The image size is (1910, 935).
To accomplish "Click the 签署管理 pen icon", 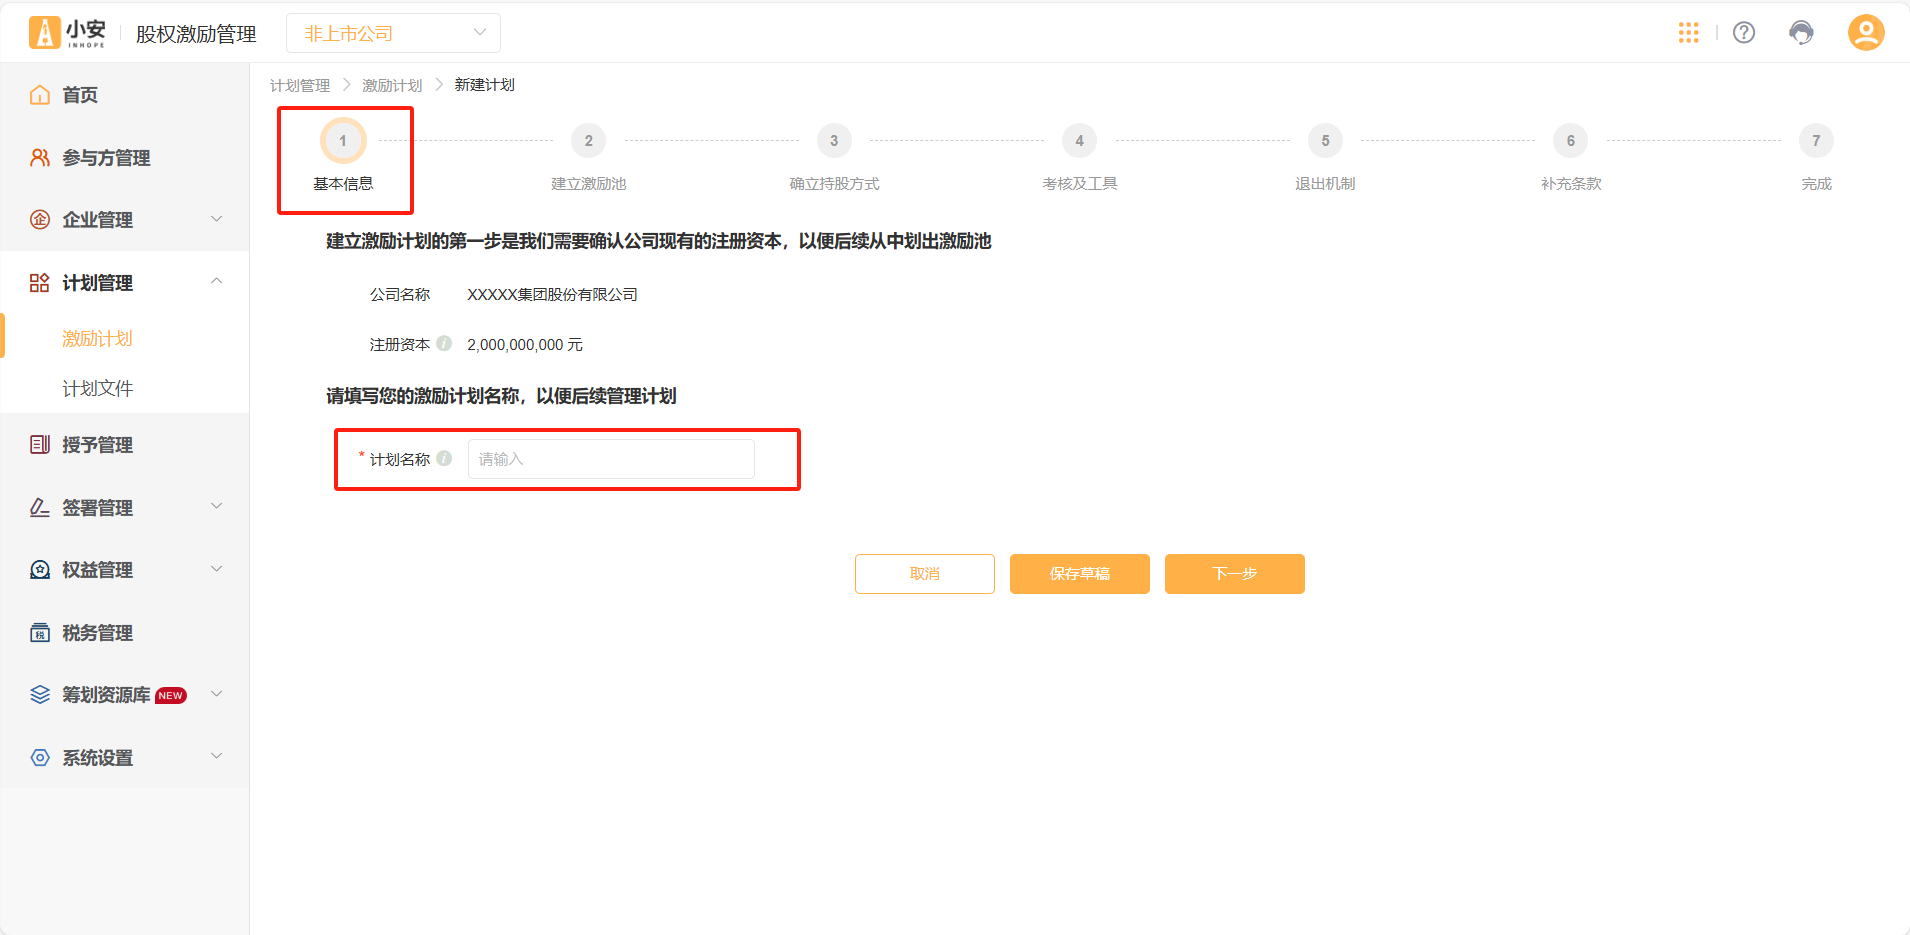I will (40, 508).
